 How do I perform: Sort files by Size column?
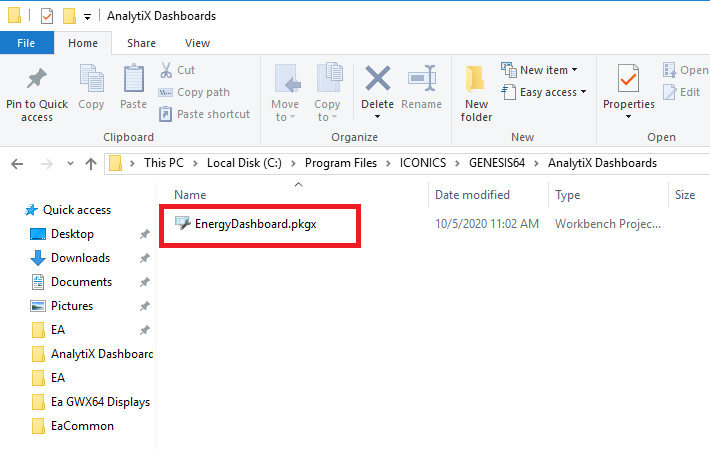tap(685, 195)
